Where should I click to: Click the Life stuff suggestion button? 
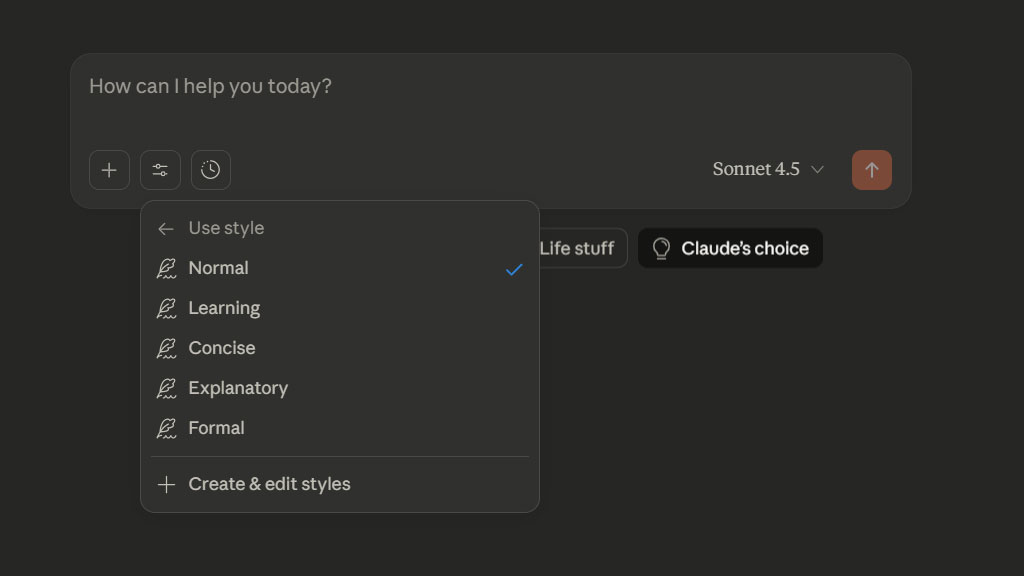click(x=577, y=248)
